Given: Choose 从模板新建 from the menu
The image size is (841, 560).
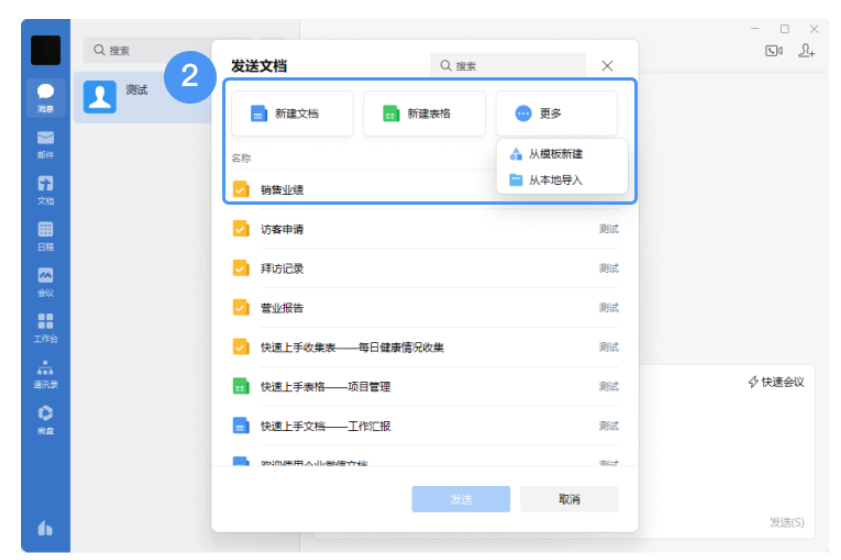Looking at the screenshot, I should 555,154.
